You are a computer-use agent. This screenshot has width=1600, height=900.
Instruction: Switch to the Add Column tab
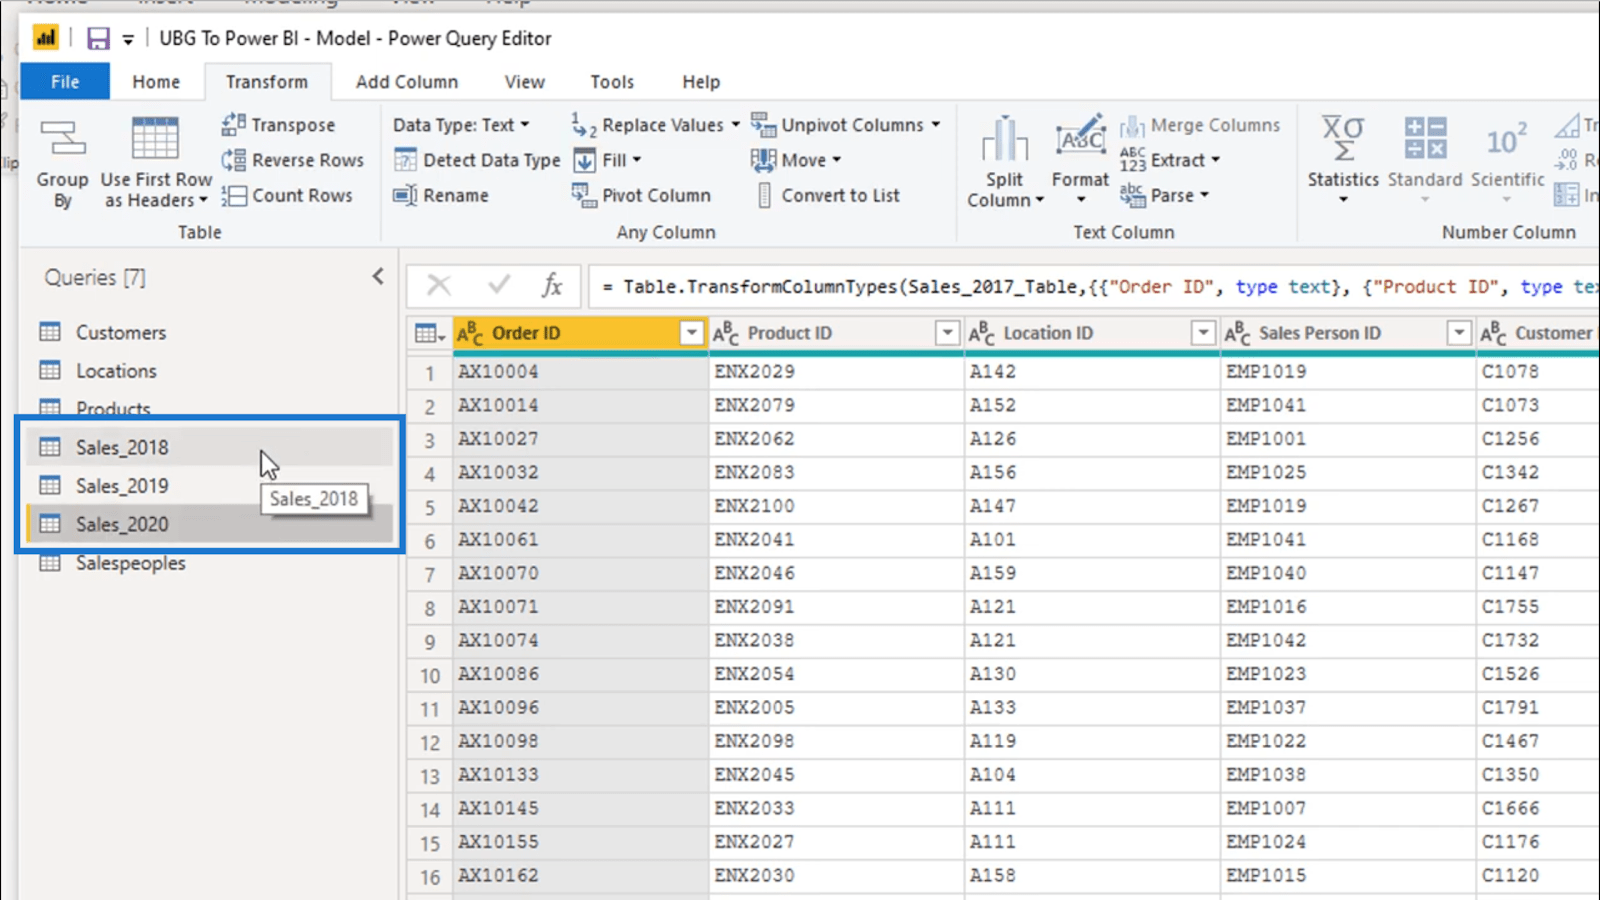pyautogui.click(x=407, y=82)
